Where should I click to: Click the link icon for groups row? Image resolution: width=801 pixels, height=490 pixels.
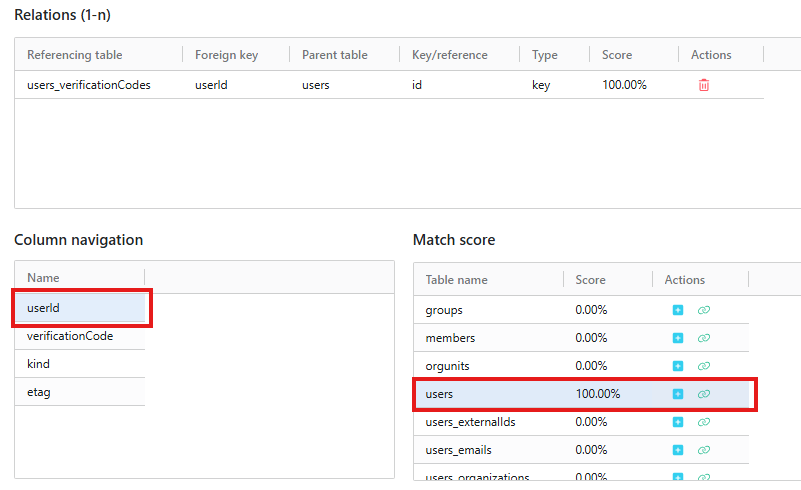pos(703,310)
